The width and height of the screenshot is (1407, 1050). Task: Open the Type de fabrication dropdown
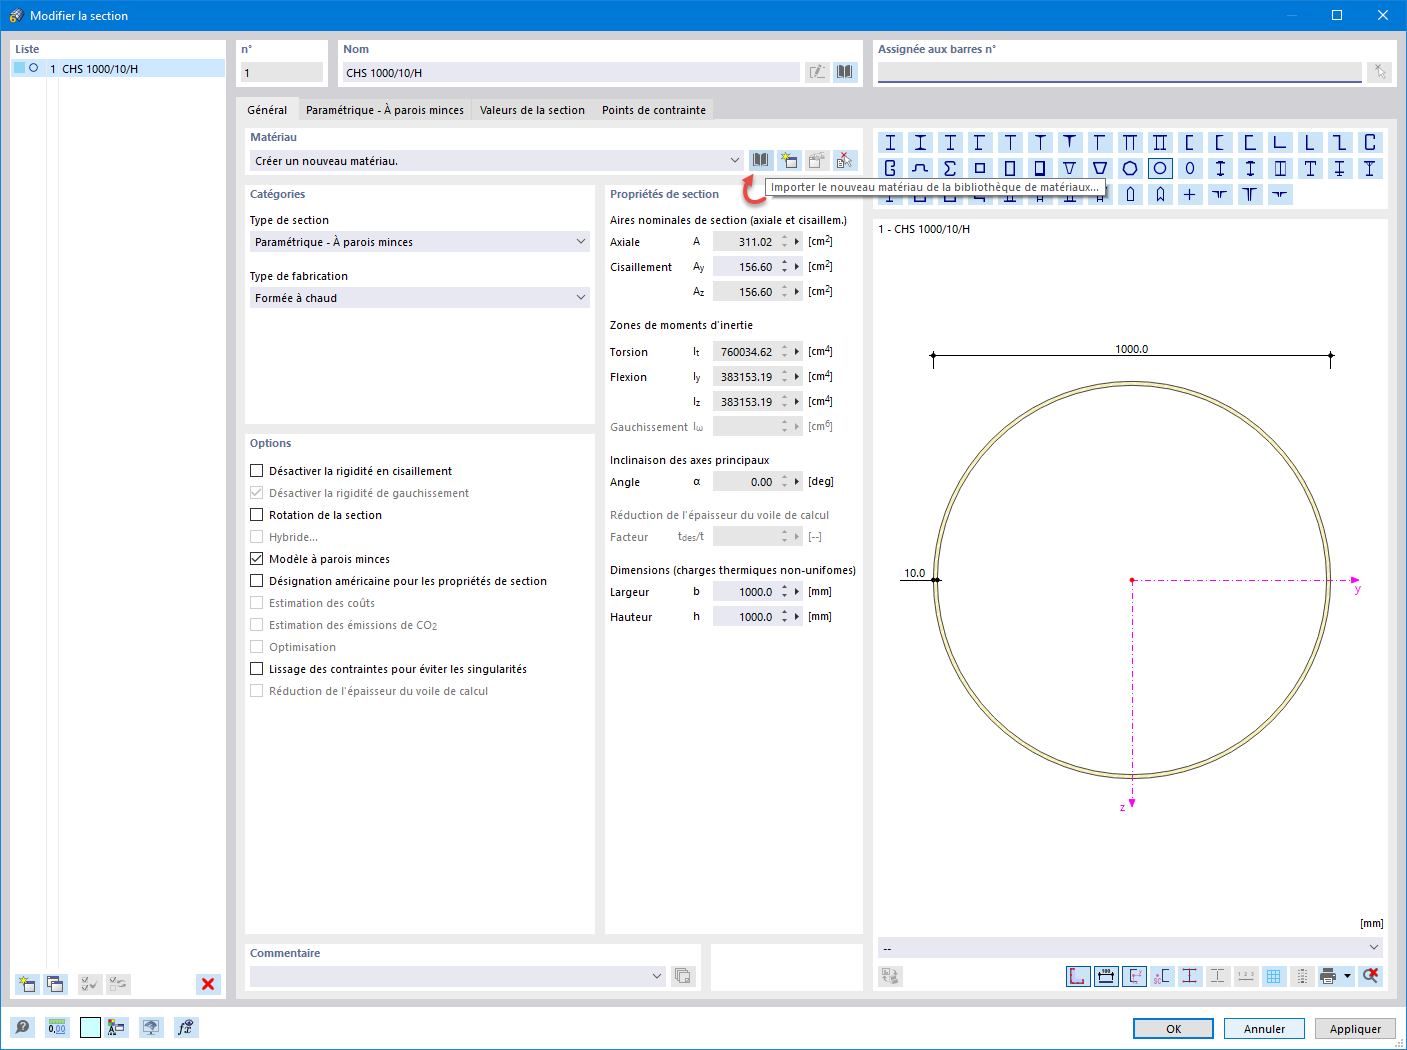tap(581, 298)
